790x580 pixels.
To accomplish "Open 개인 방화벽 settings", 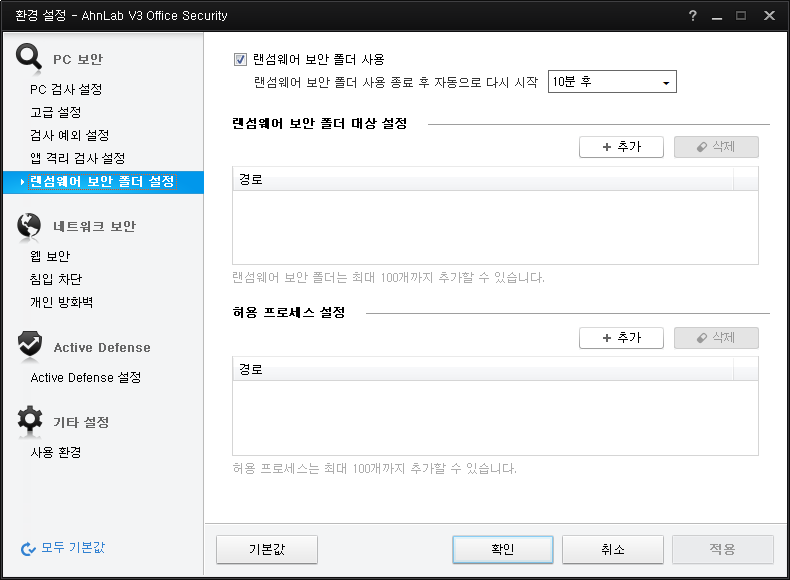I will pos(61,302).
